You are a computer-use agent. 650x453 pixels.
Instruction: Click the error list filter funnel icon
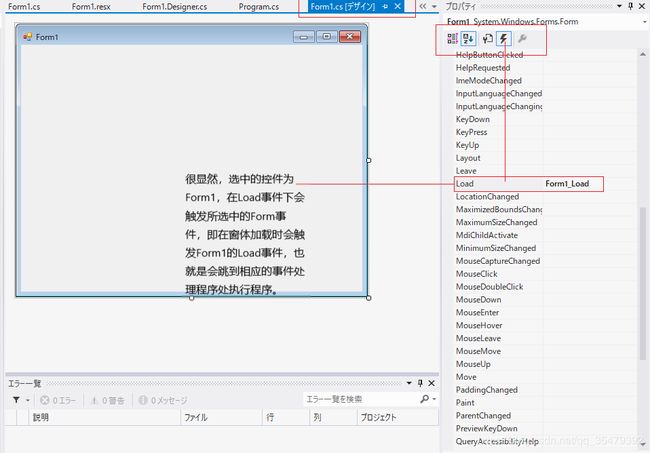point(16,400)
